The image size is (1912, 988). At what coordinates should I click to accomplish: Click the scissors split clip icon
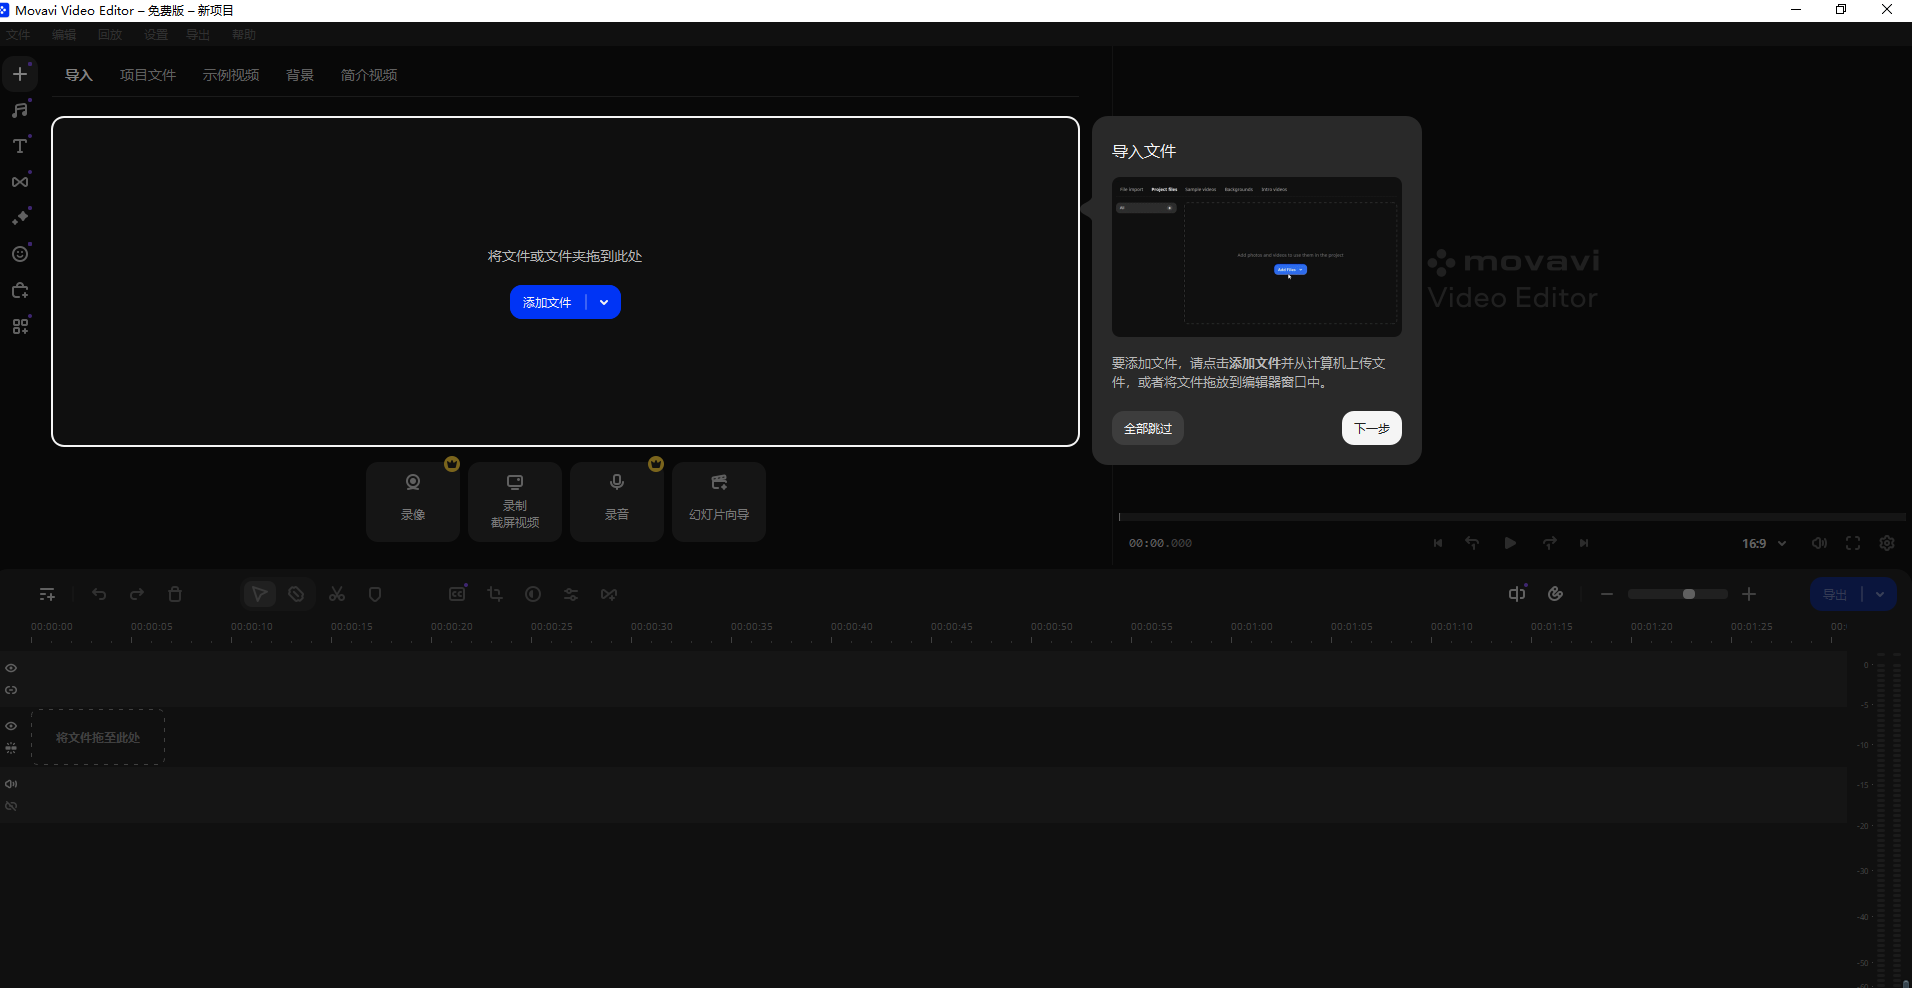(x=337, y=594)
